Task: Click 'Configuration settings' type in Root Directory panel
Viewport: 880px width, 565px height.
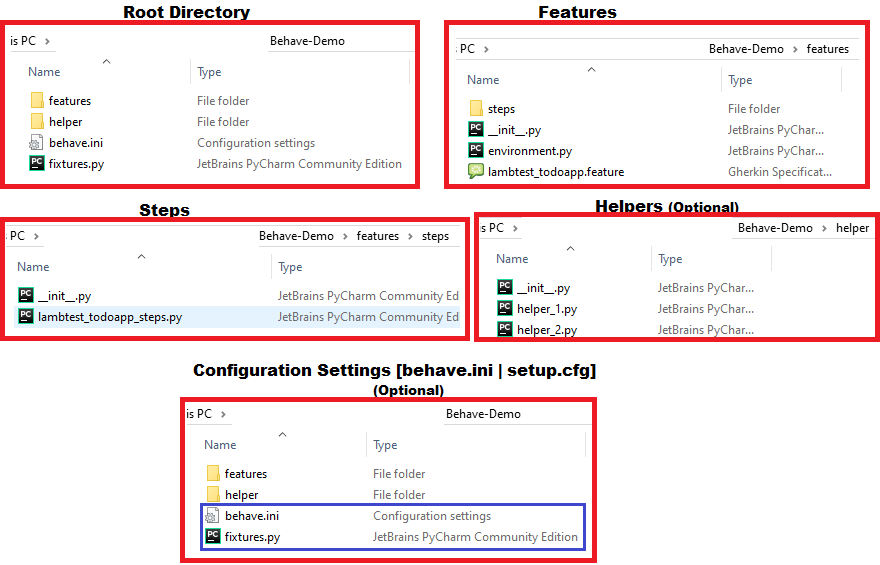Action: [x=256, y=143]
